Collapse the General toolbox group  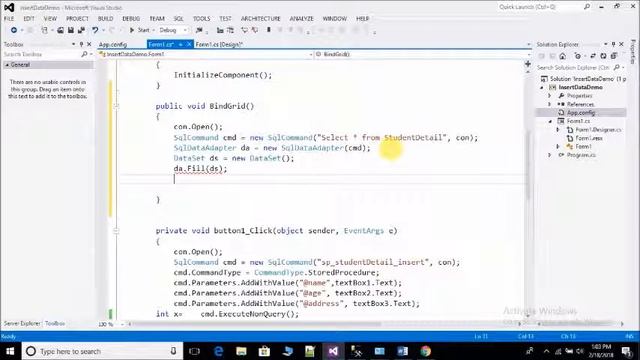7,65
